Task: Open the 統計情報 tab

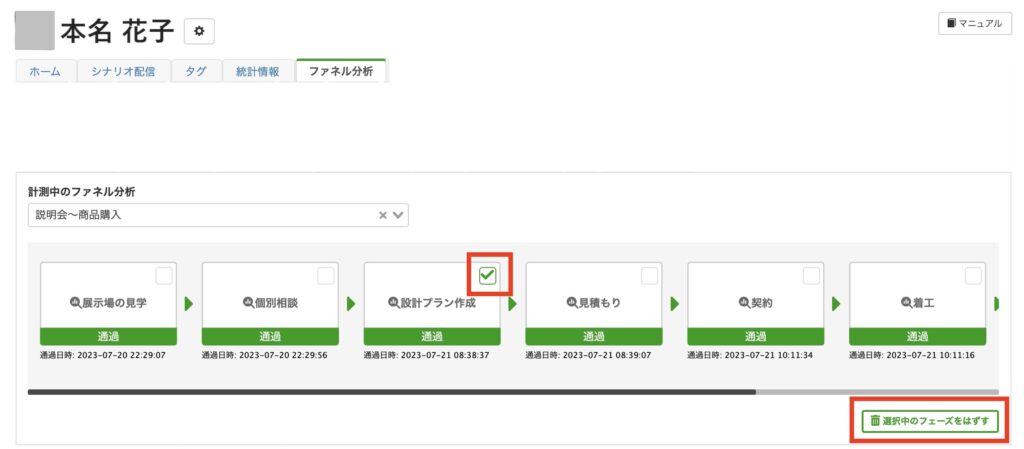Action: pyautogui.click(x=257, y=71)
